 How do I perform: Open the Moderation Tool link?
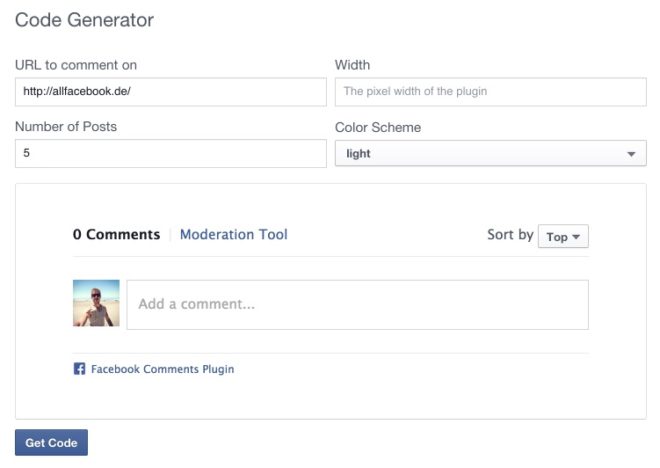pyautogui.click(x=233, y=234)
